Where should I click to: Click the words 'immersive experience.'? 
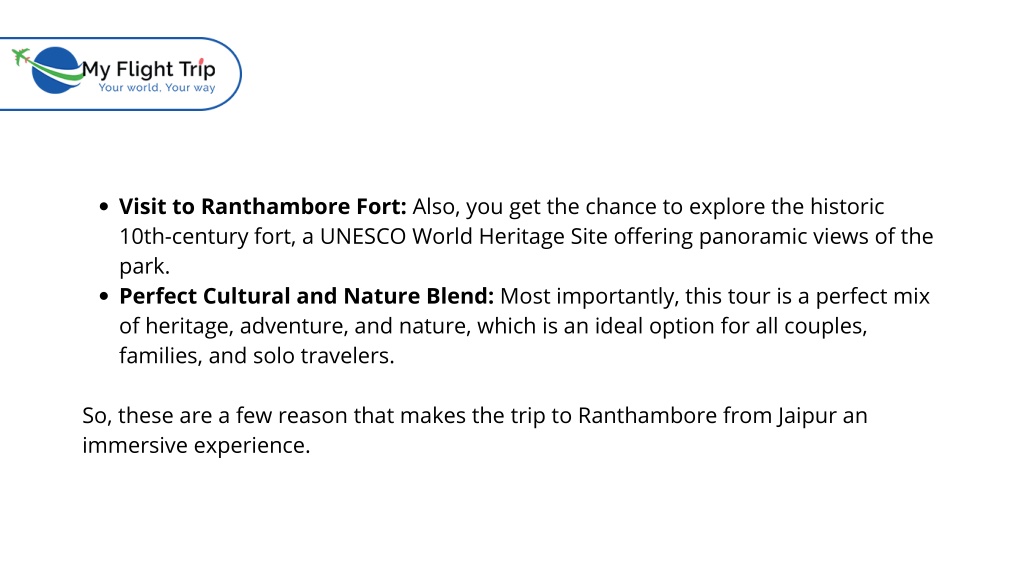pos(196,445)
